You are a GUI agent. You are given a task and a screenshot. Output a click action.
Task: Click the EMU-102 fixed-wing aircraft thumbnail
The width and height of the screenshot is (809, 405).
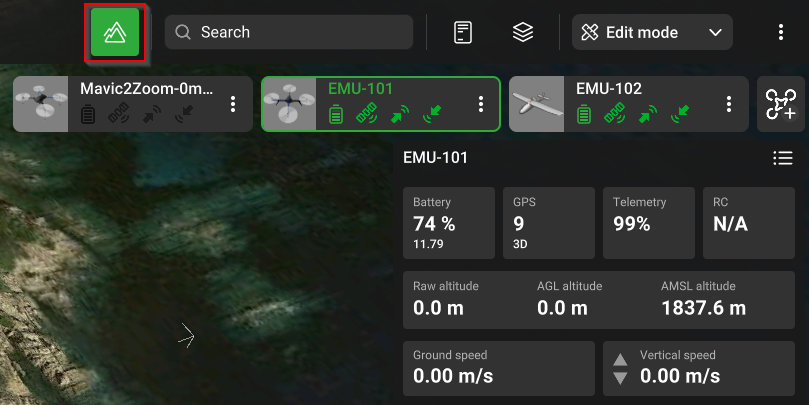537,104
